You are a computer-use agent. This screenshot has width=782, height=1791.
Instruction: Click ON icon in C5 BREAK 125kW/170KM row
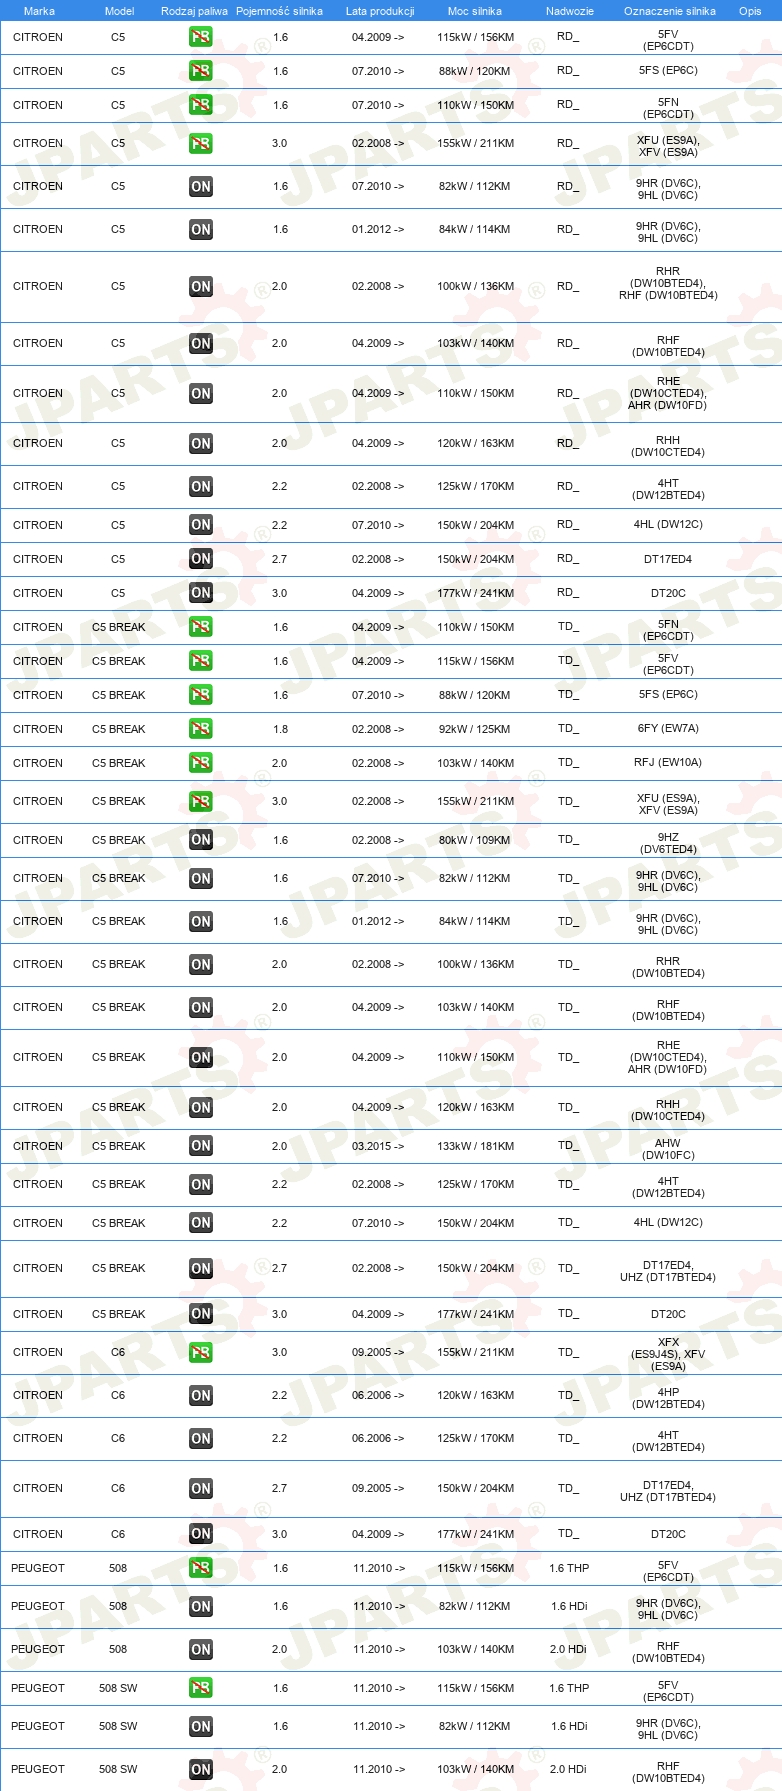pos(201,1184)
